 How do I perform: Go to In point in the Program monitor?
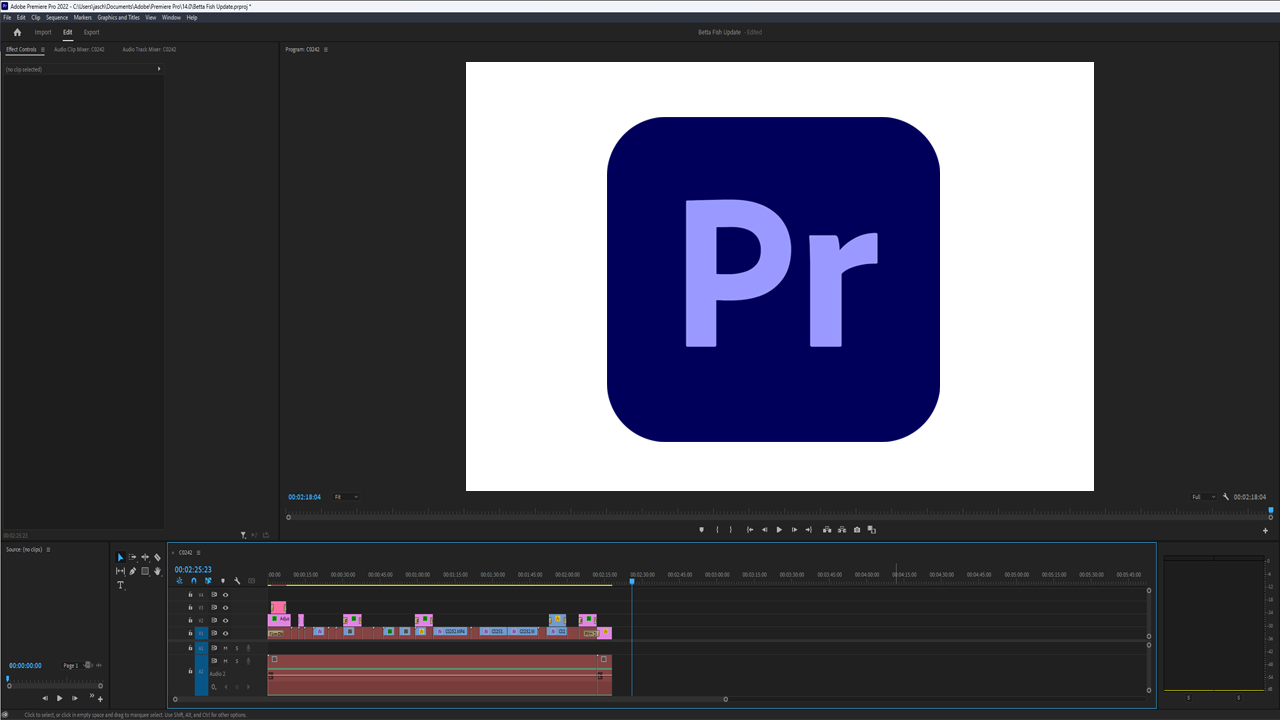(750, 530)
